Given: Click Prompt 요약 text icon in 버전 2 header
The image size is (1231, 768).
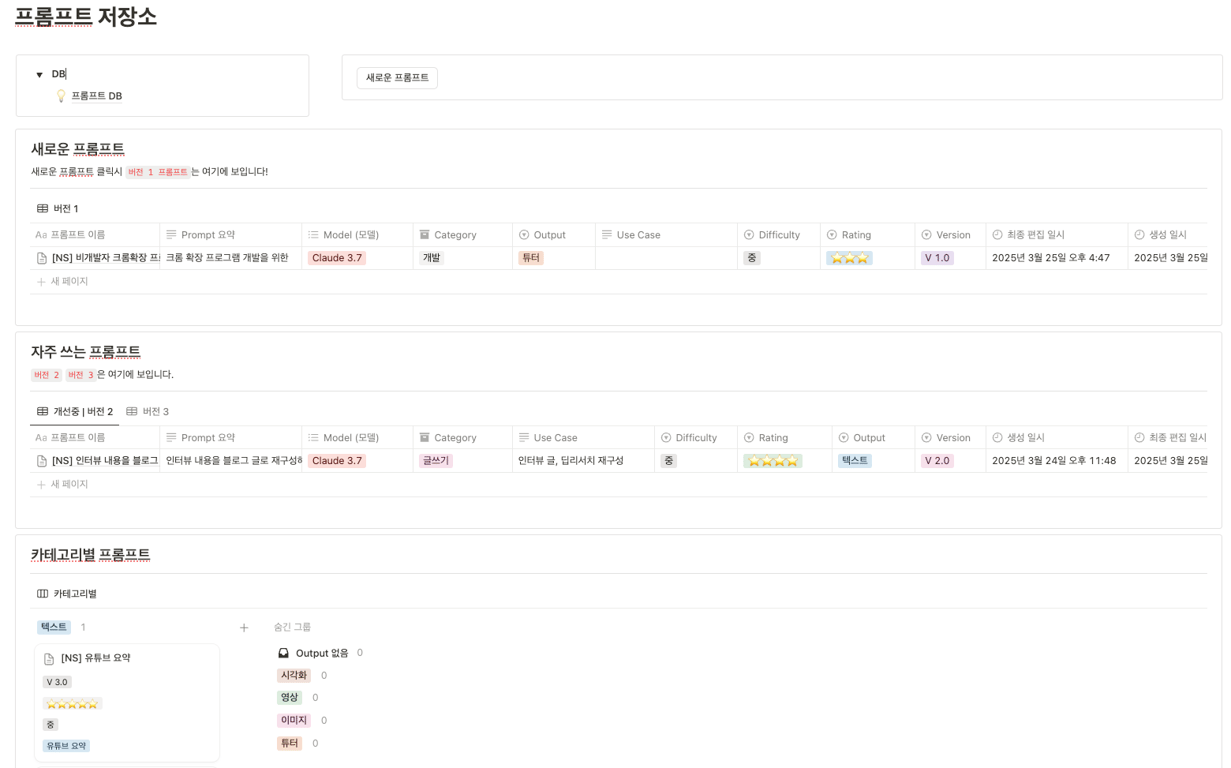Looking at the screenshot, I should 171,438.
